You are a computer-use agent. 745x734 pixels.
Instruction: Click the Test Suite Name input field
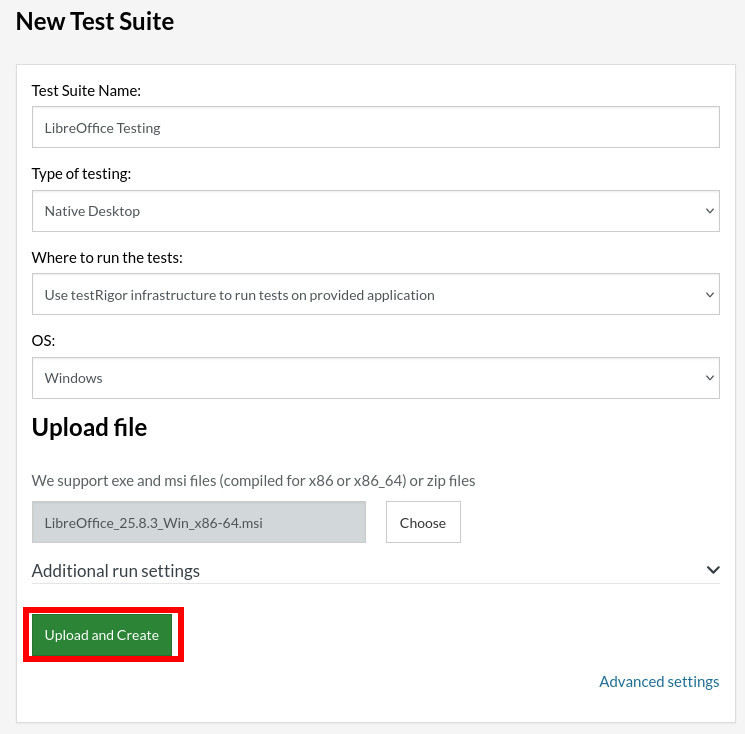(x=375, y=128)
